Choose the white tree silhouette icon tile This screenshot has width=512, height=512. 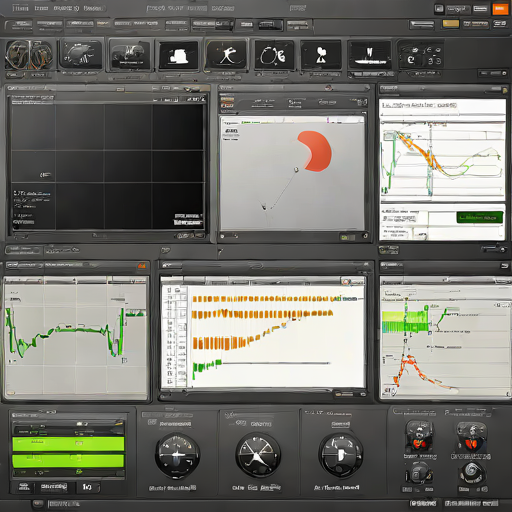(x=321, y=55)
